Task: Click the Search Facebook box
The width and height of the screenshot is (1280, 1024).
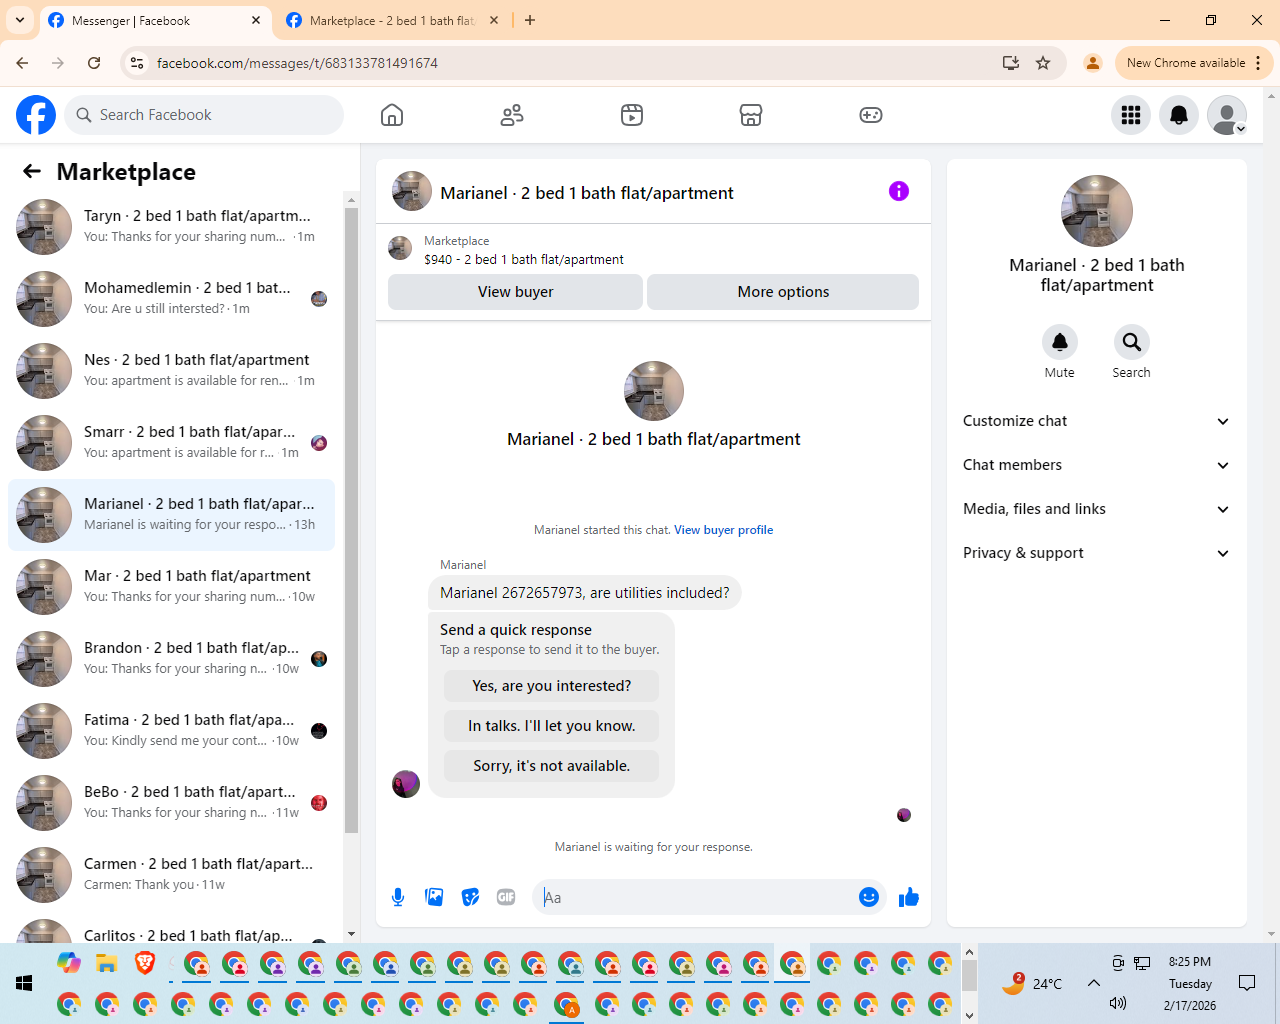Action: pyautogui.click(x=204, y=115)
